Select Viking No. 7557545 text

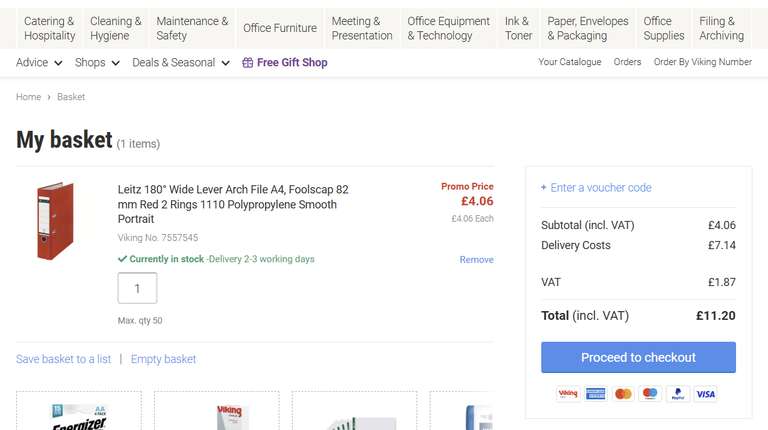[x=158, y=238]
